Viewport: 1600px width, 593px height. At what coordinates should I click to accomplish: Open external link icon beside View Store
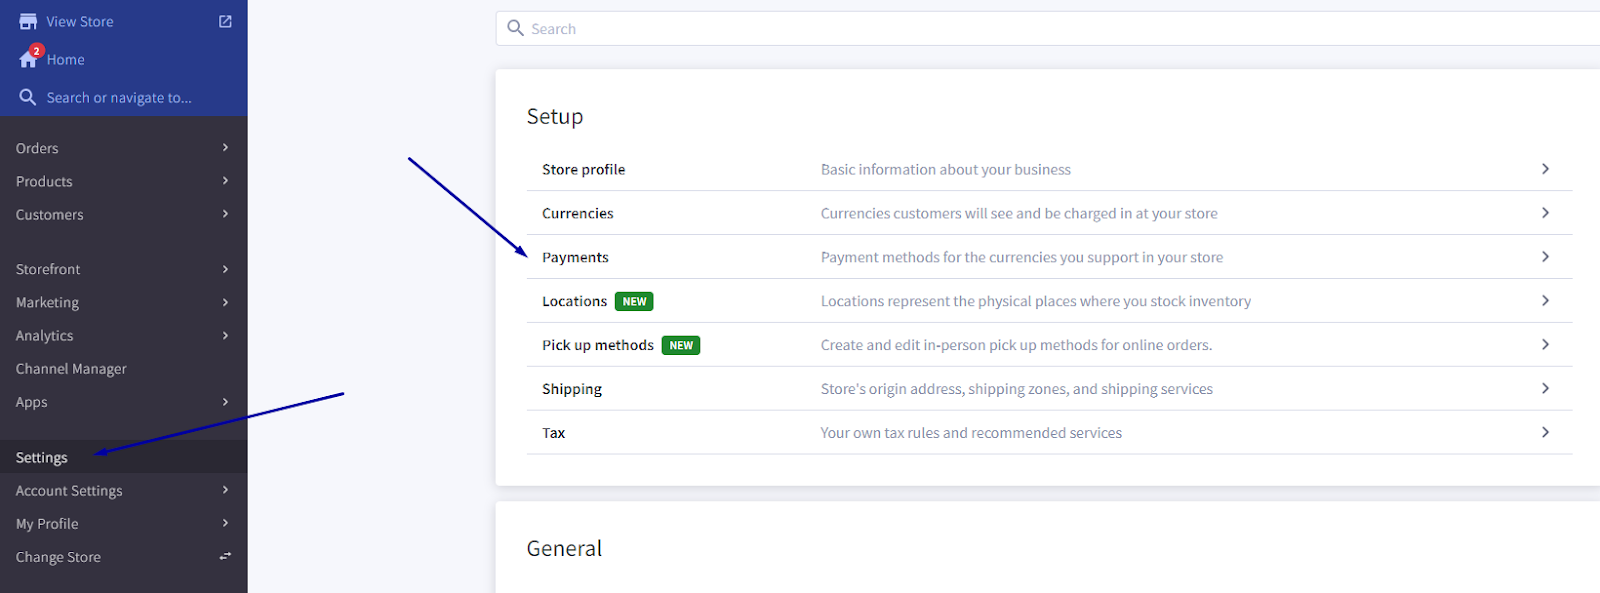click(x=225, y=21)
